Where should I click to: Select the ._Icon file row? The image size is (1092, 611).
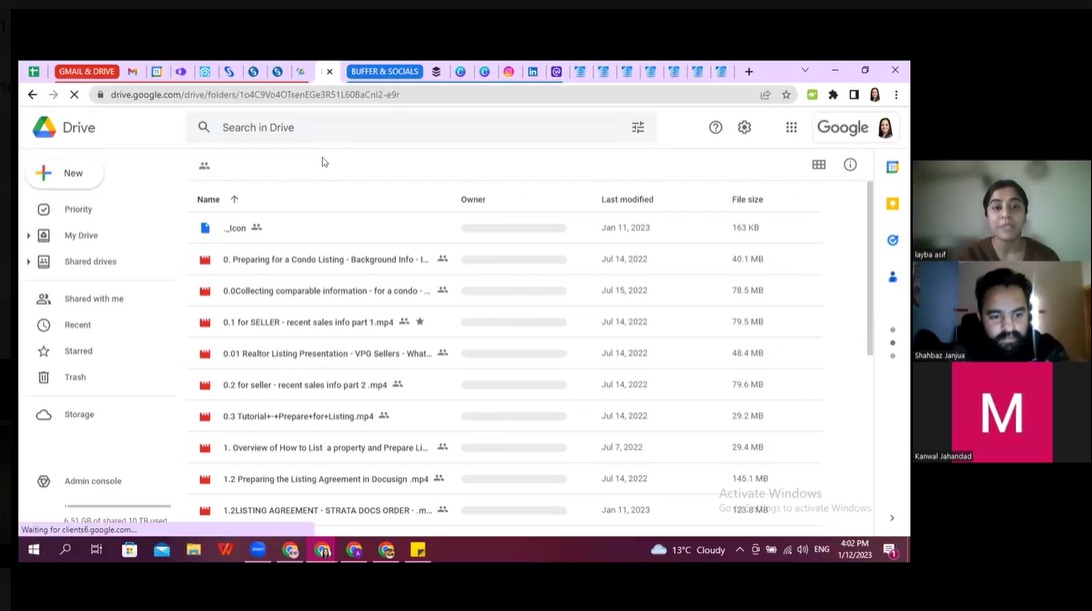504,228
